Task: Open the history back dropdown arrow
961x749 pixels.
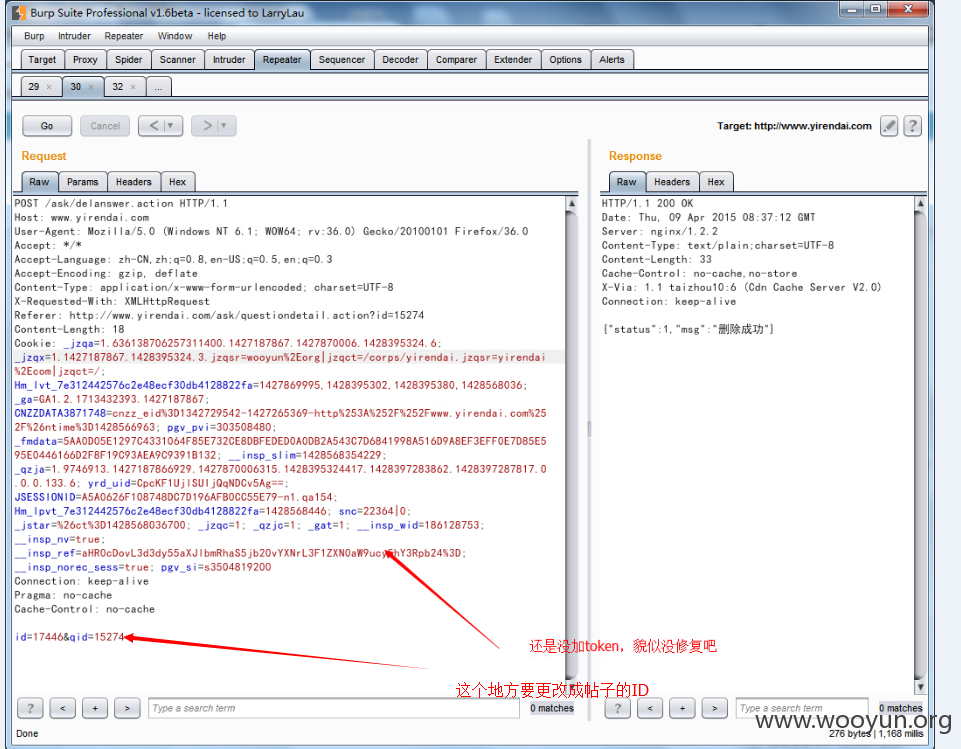Action: (170, 126)
